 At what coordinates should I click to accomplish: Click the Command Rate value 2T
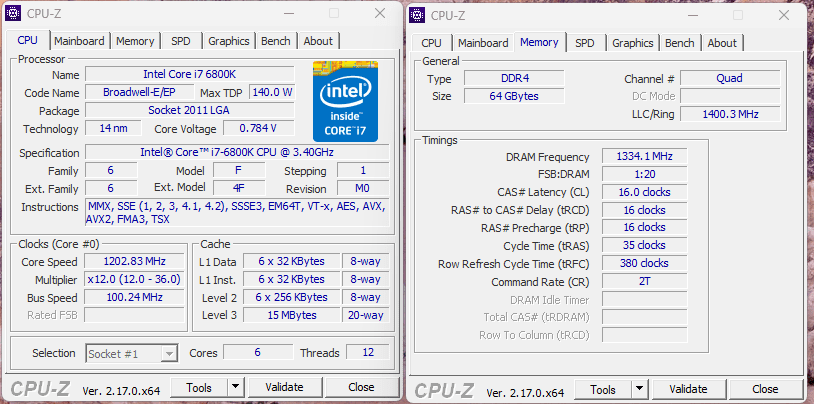[644, 281]
